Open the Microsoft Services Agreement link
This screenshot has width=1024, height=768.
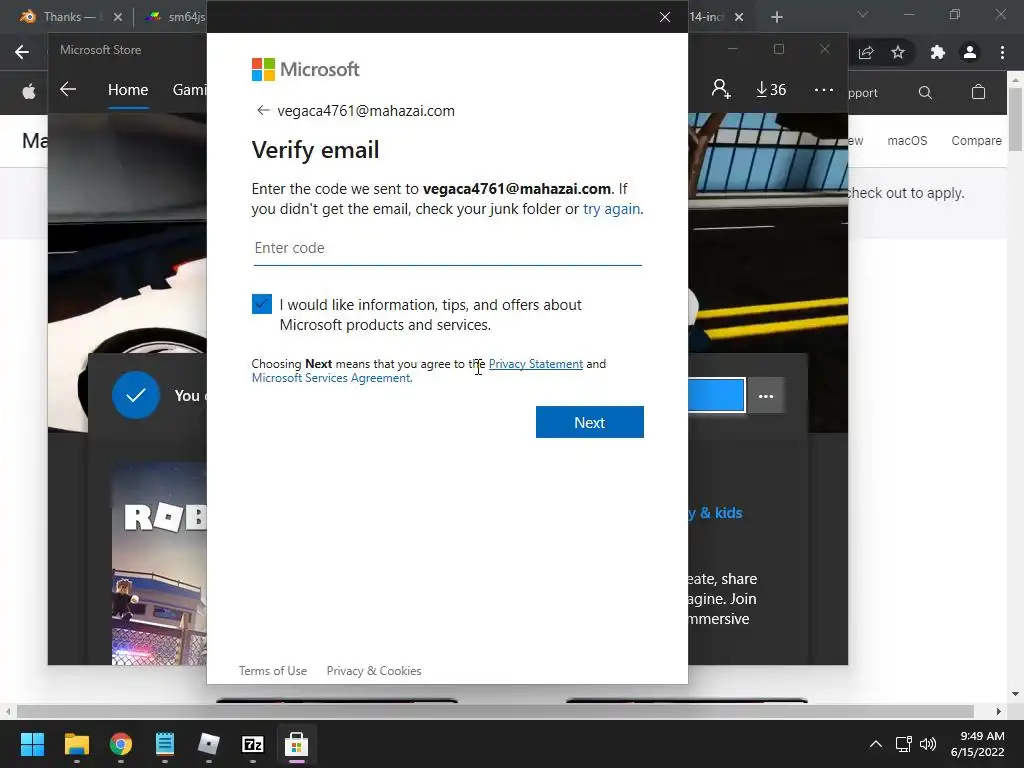tap(331, 378)
